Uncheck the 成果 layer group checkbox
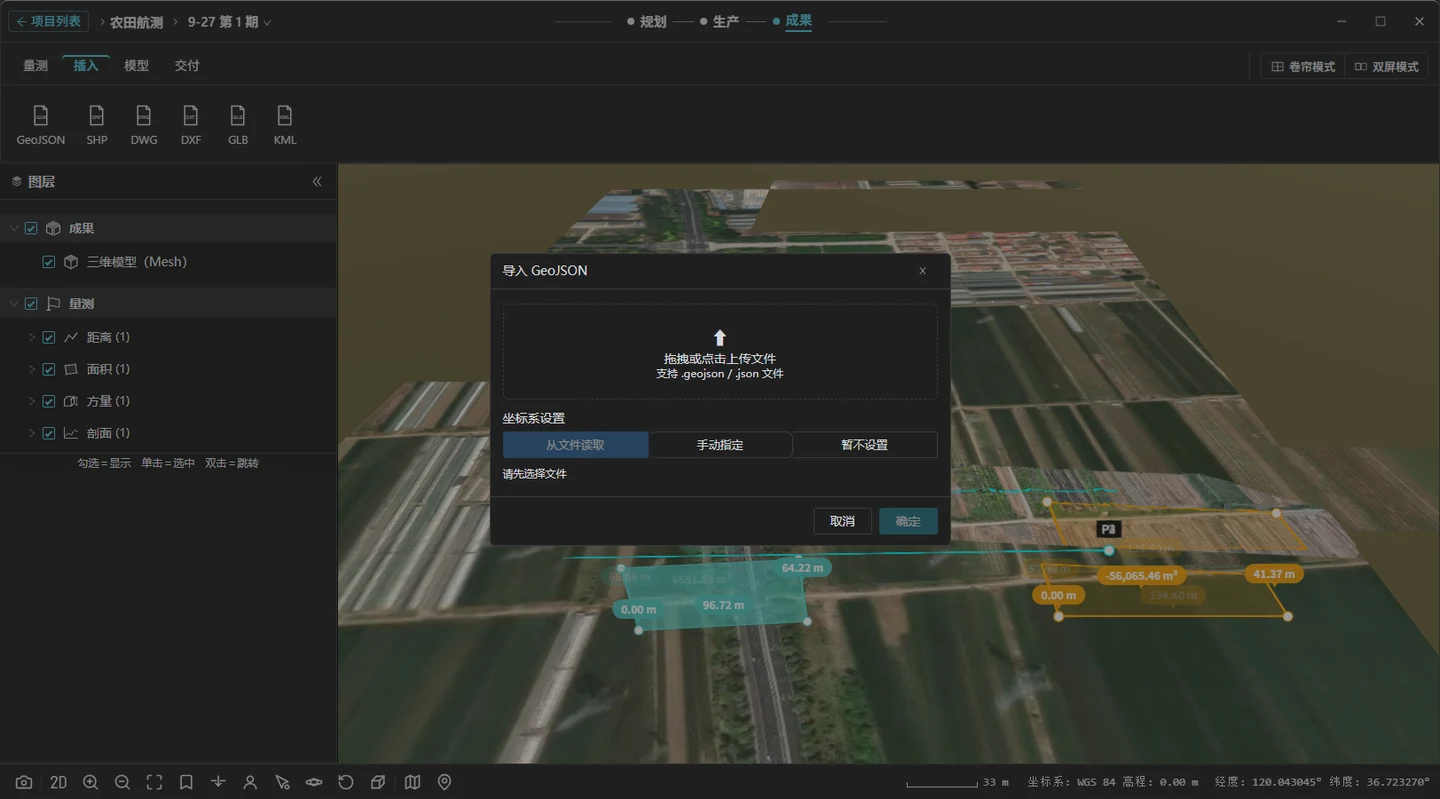Viewport: 1440px width, 799px height. pyautogui.click(x=31, y=229)
